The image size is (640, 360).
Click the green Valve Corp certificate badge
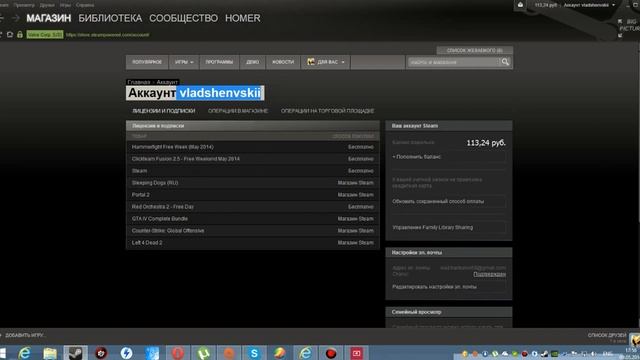tap(45, 35)
